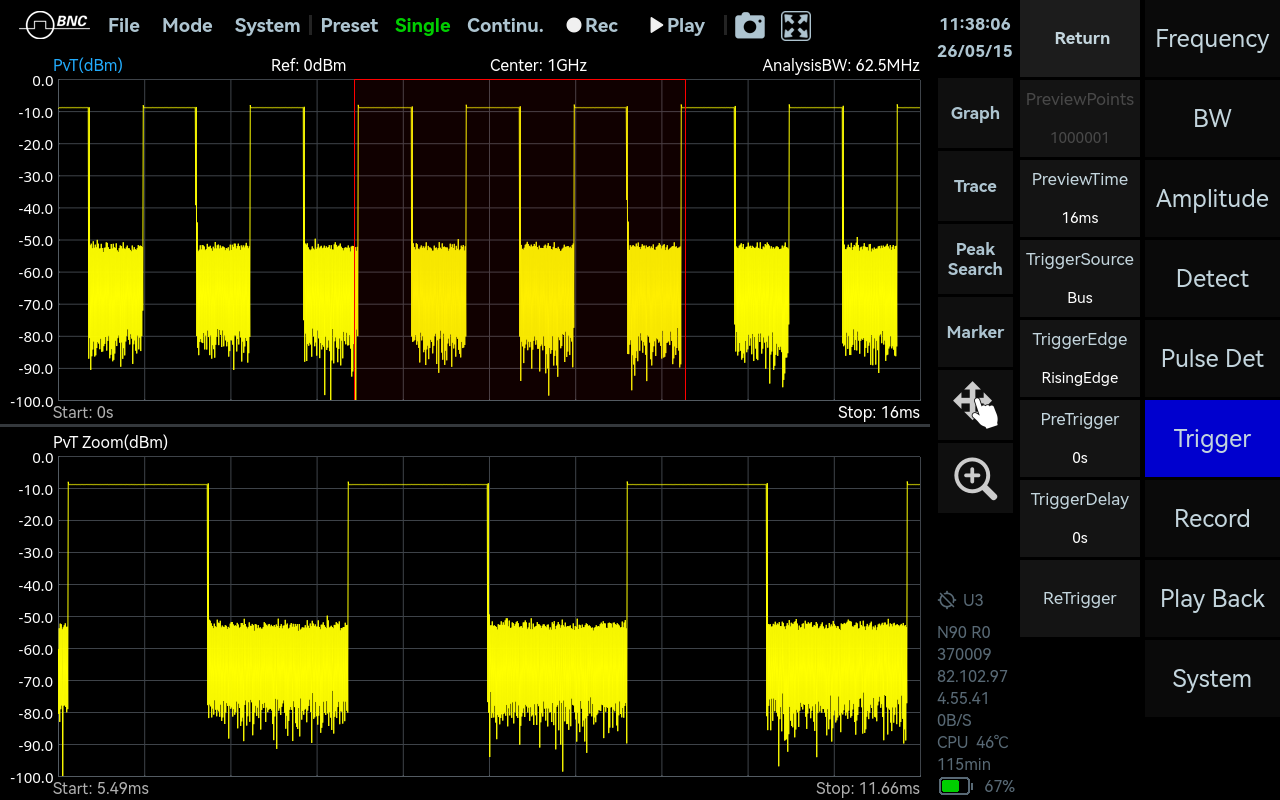Click the U3 sync status icon
1280x800 pixels.
947,600
